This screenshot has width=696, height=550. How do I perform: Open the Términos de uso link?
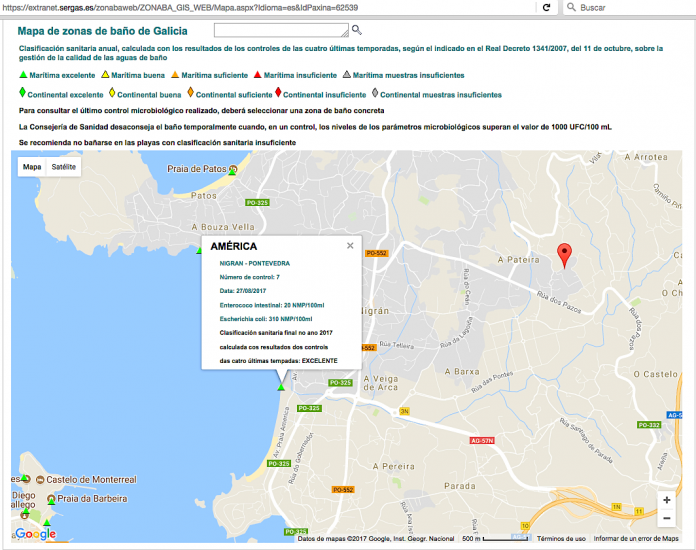pyautogui.click(x=561, y=539)
